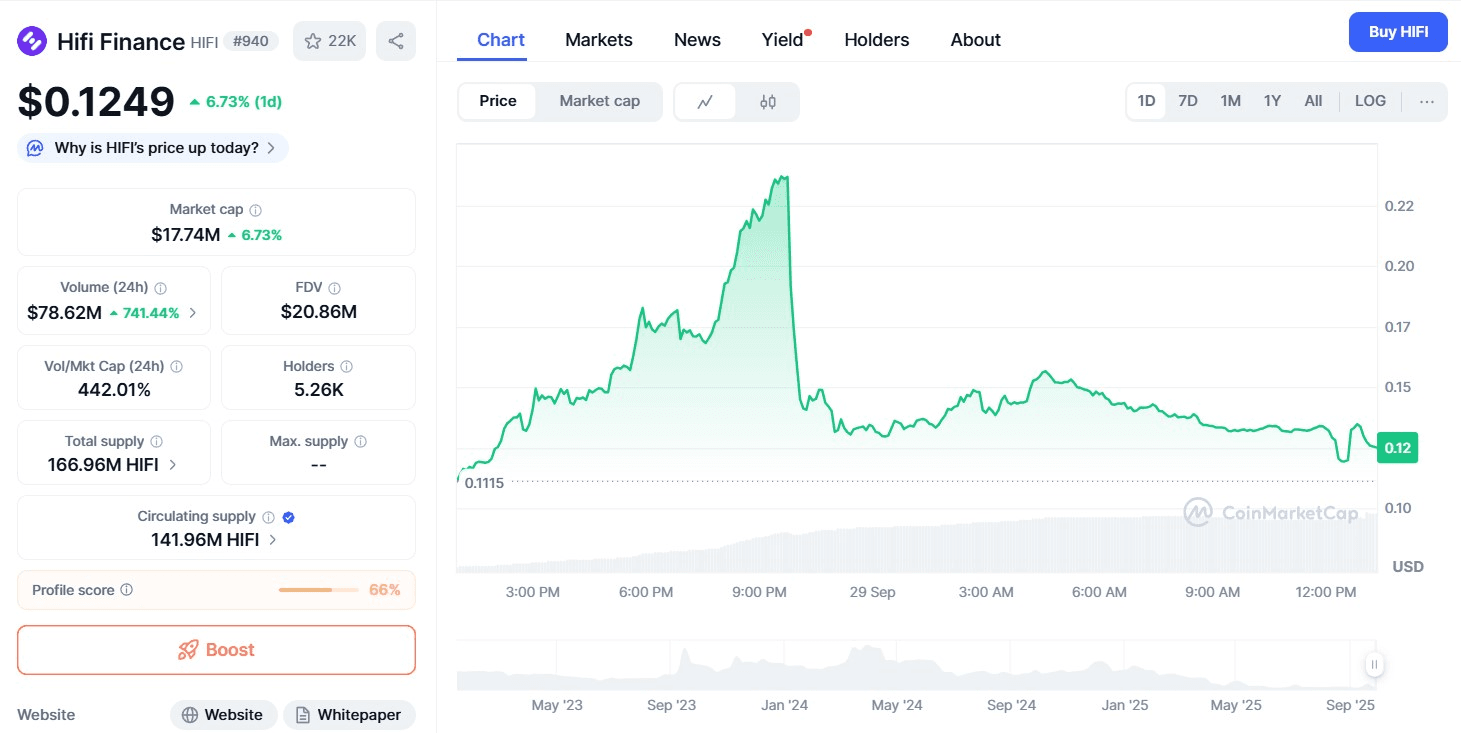Expand the Total supply details chevron
This screenshot has height=733, width=1461.
click(173, 465)
